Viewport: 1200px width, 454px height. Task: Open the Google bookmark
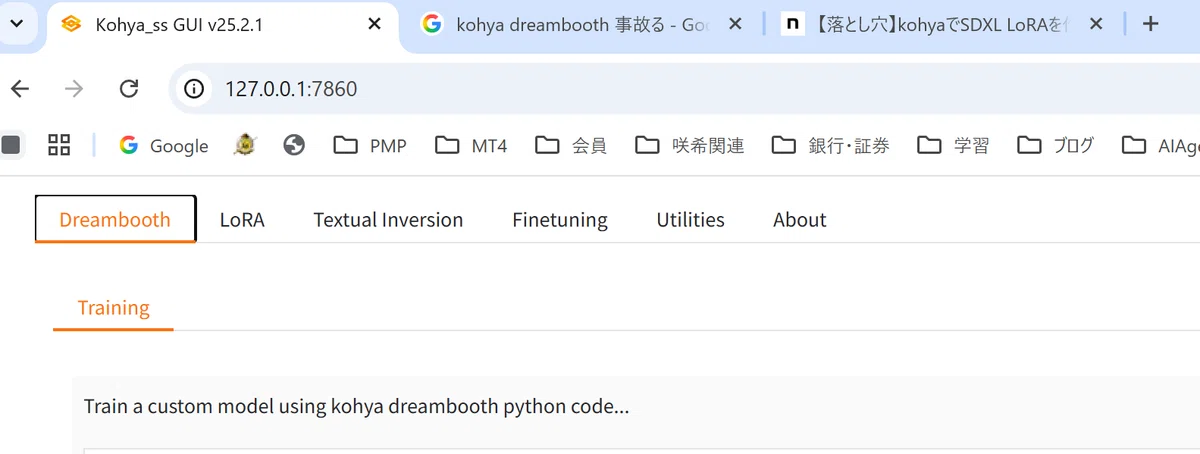164,146
